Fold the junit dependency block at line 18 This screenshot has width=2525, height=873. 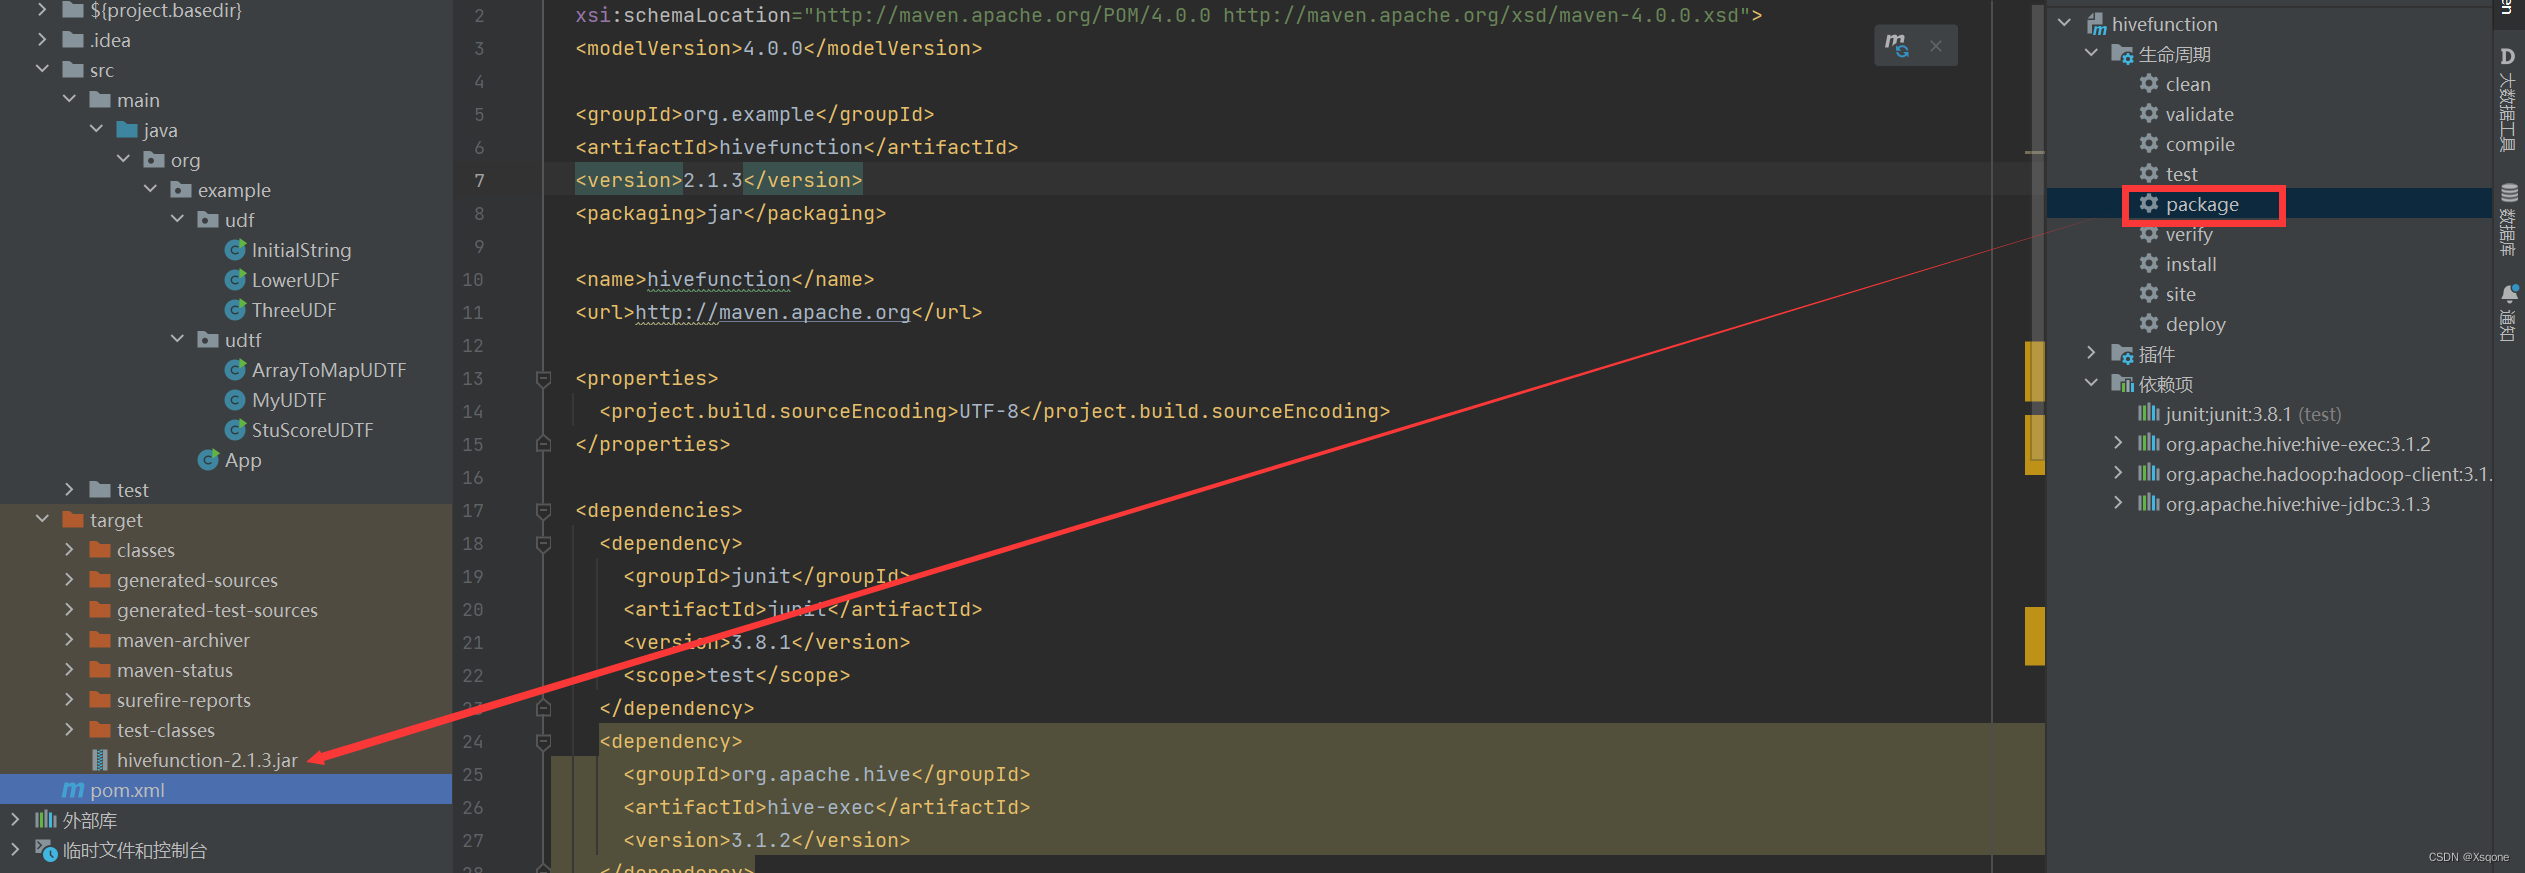543,544
